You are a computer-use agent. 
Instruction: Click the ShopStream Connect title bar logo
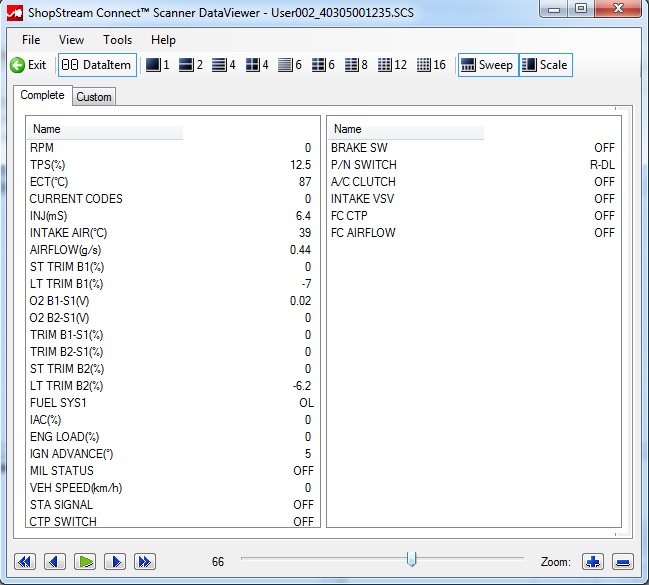pyautogui.click(x=14, y=13)
